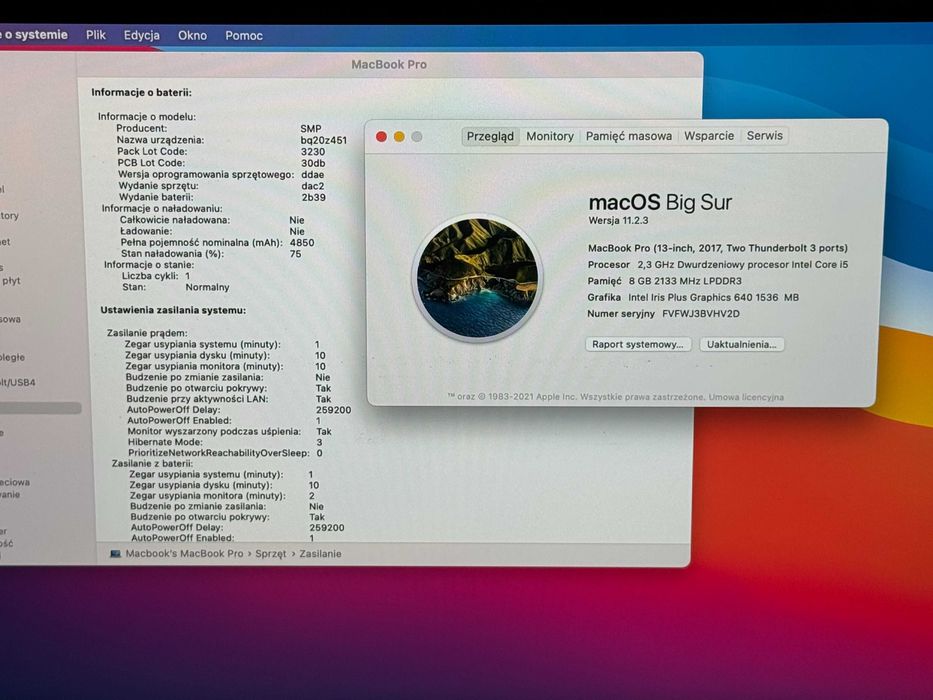Select Zasilanie in the path bar
The height and width of the screenshot is (700, 933).
point(320,554)
